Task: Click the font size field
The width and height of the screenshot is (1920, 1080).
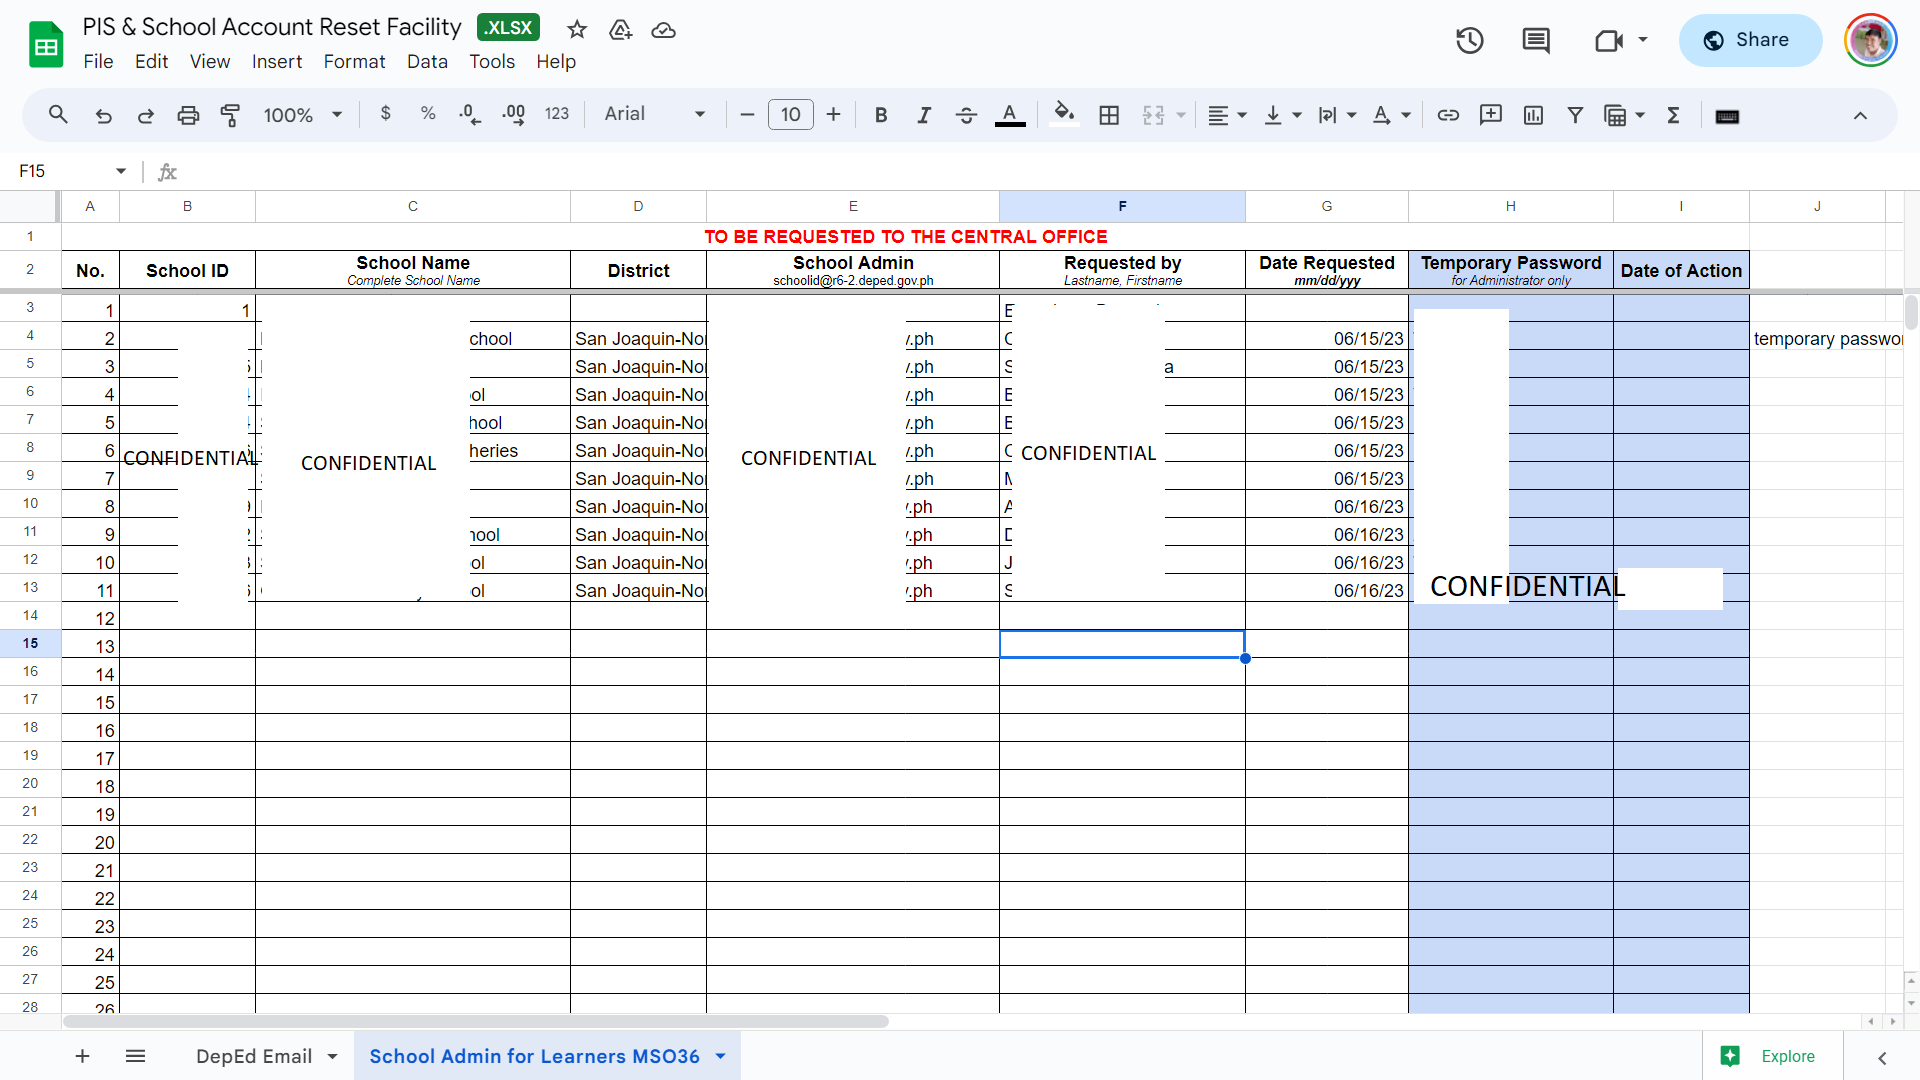Action: point(790,115)
